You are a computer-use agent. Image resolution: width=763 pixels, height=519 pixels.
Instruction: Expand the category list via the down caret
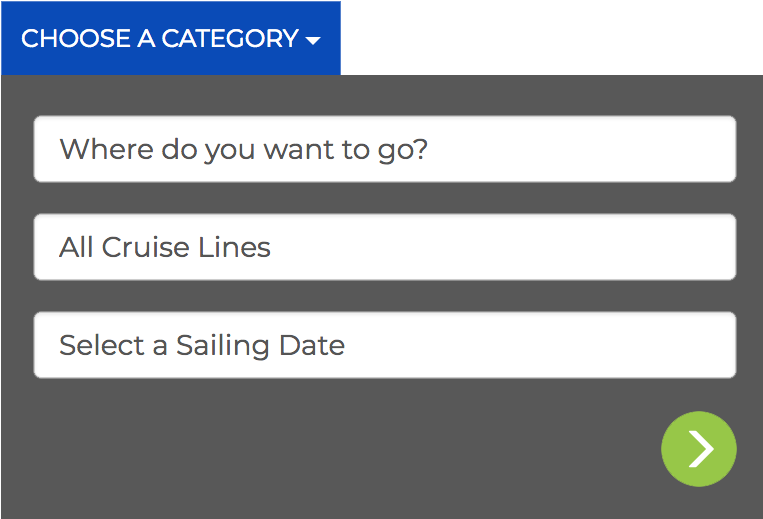pyautogui.click(x=313, y=41)
